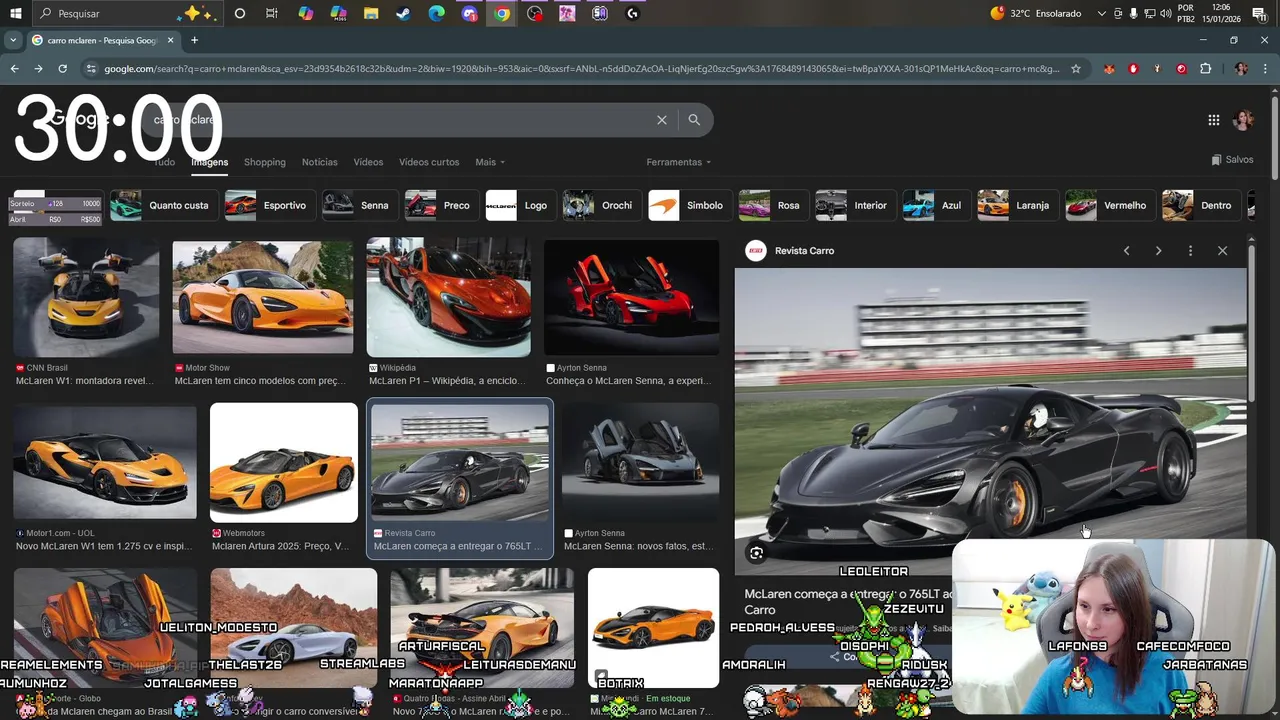The image size is (1280, 720).
Task: Search inside image with Google Lens icon
Action: [757, 553]
